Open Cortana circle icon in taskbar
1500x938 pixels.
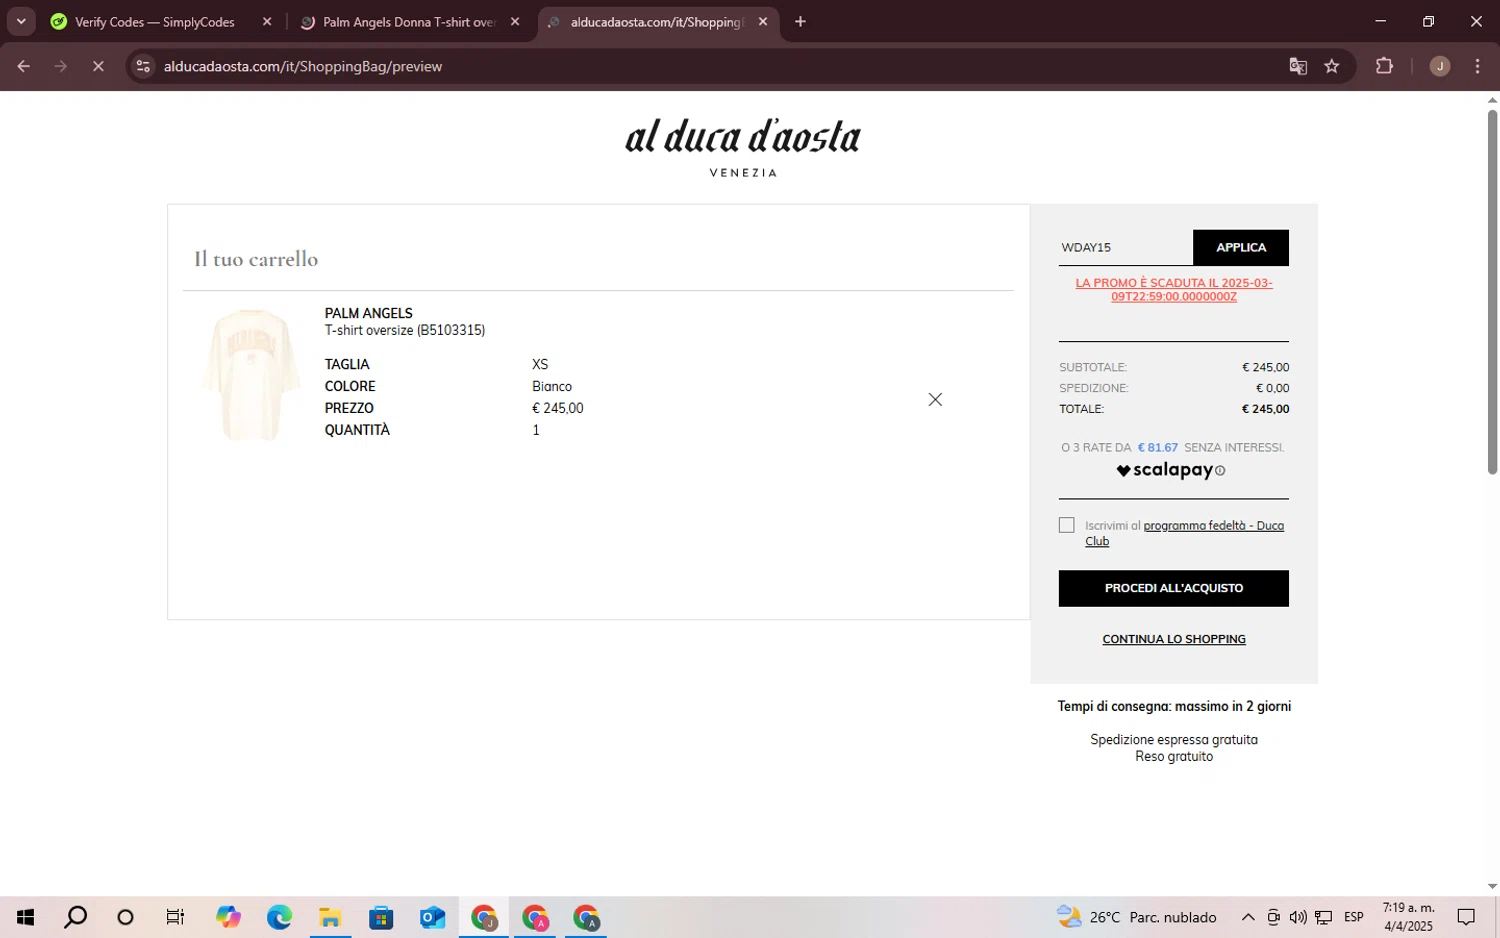125,917
